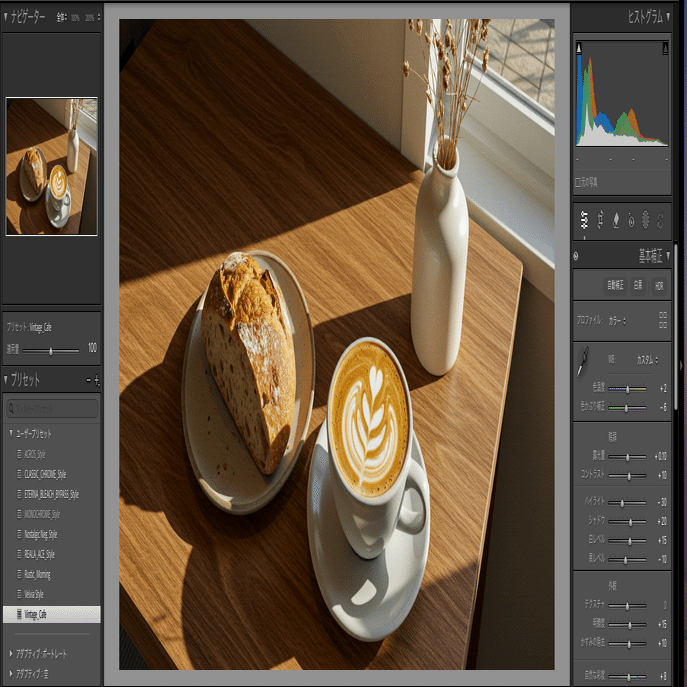This screenshot has height=687, width=687.
Task: Toggle the Basic panel eye switch icon
Action: tap(576, 256)
